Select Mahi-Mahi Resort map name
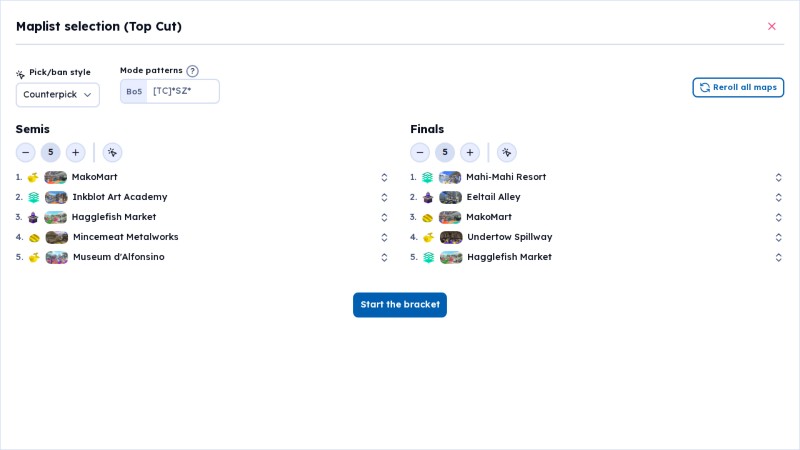Screen dimensions: 800x450 click(506, 177)
